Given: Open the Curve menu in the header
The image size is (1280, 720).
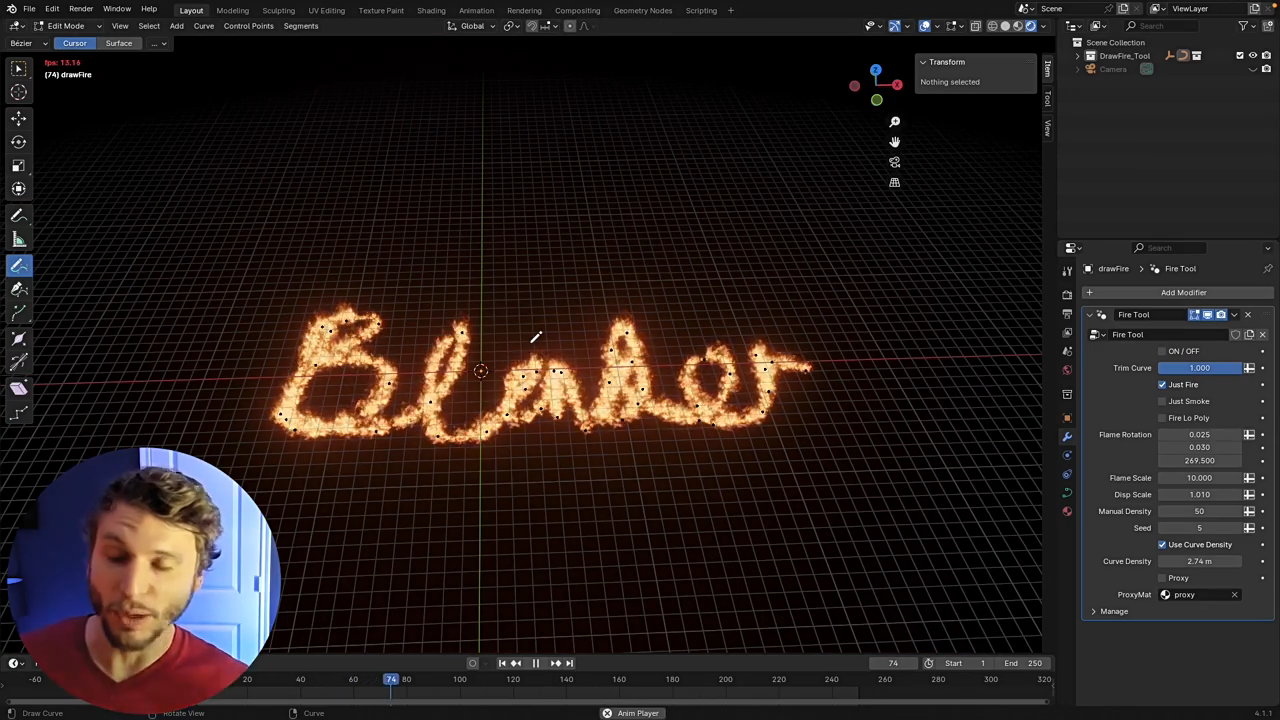Looking at the screenshot, I should pos(204,25).
